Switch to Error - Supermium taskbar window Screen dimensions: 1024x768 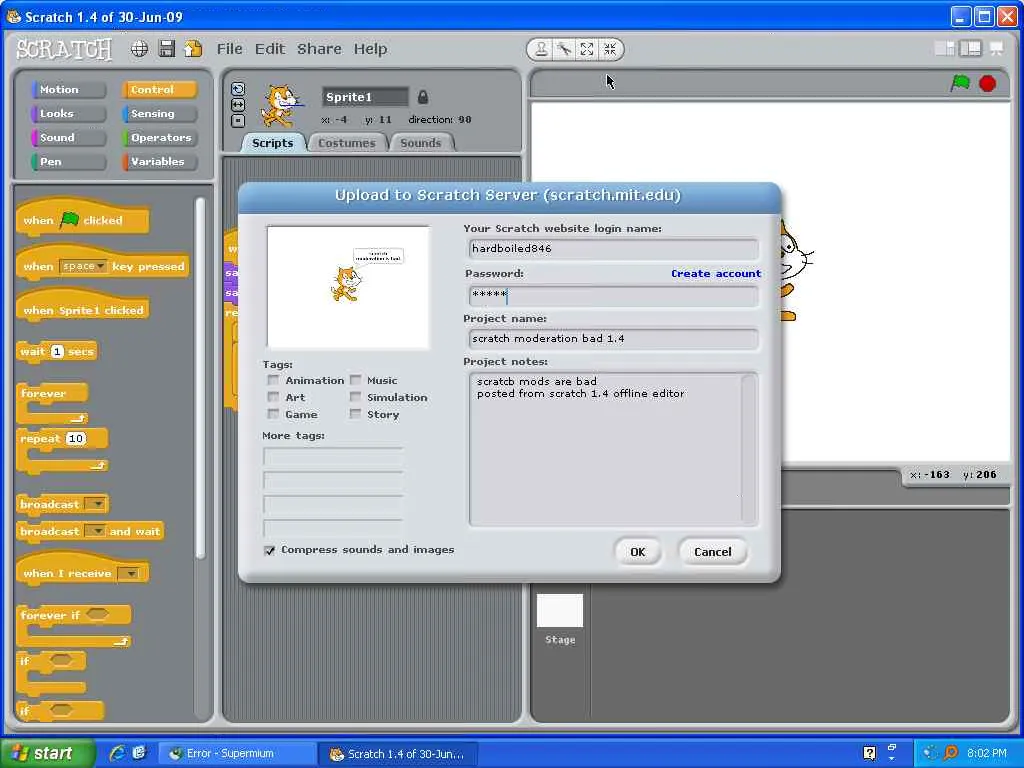pos(238,754)
